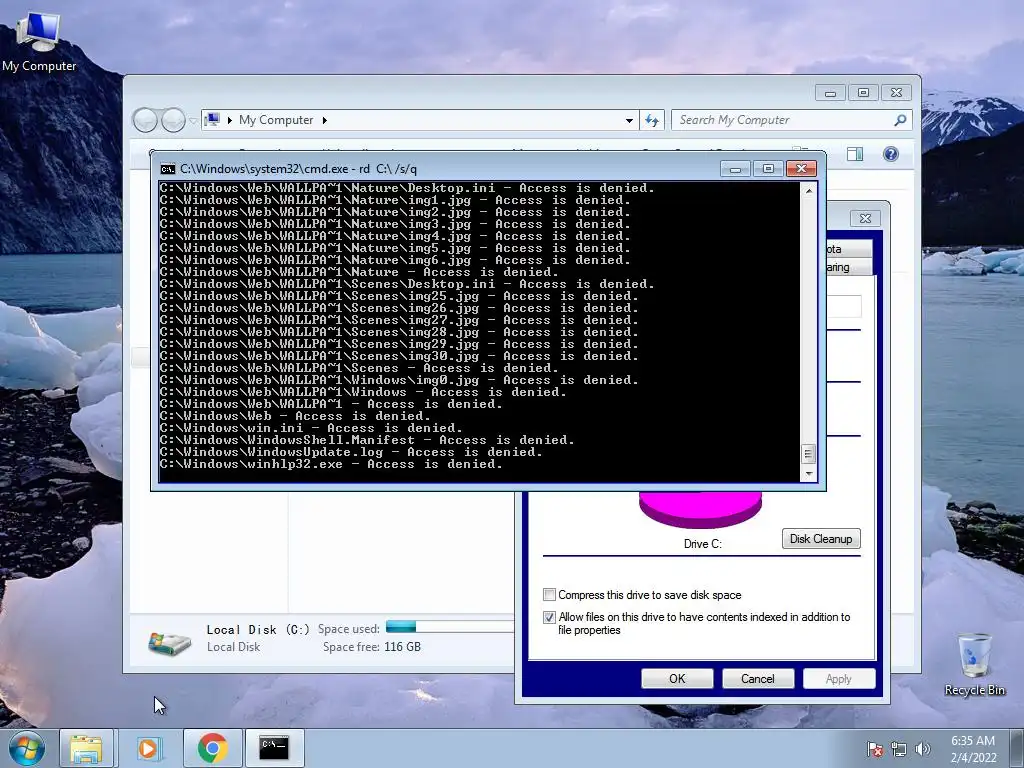Click Apply in the Properties dialog

pos(839,679)
